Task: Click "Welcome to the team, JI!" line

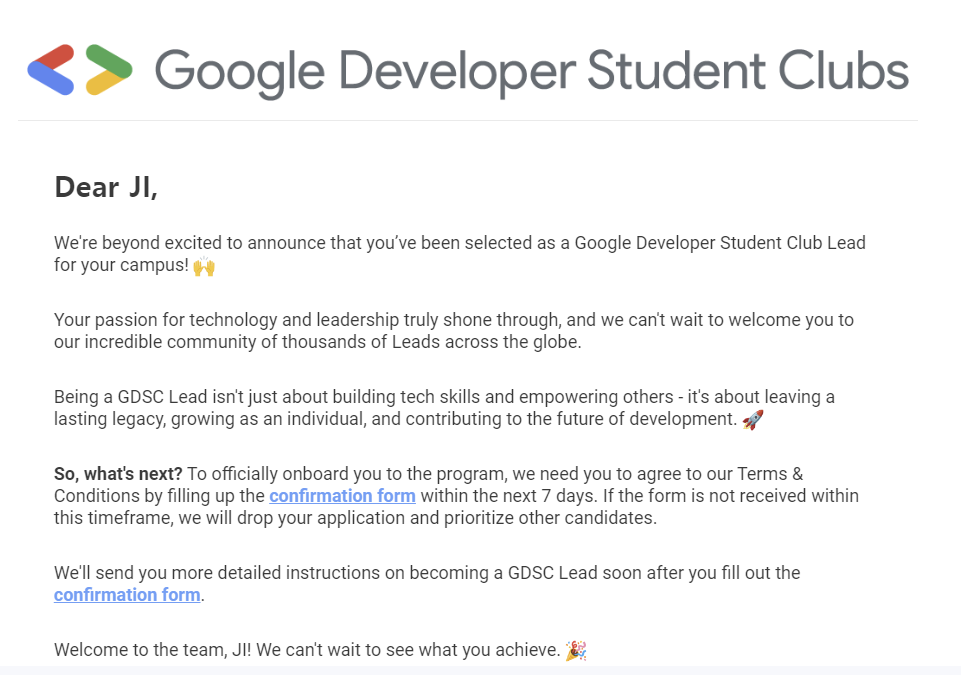Action: coord(307,650)
